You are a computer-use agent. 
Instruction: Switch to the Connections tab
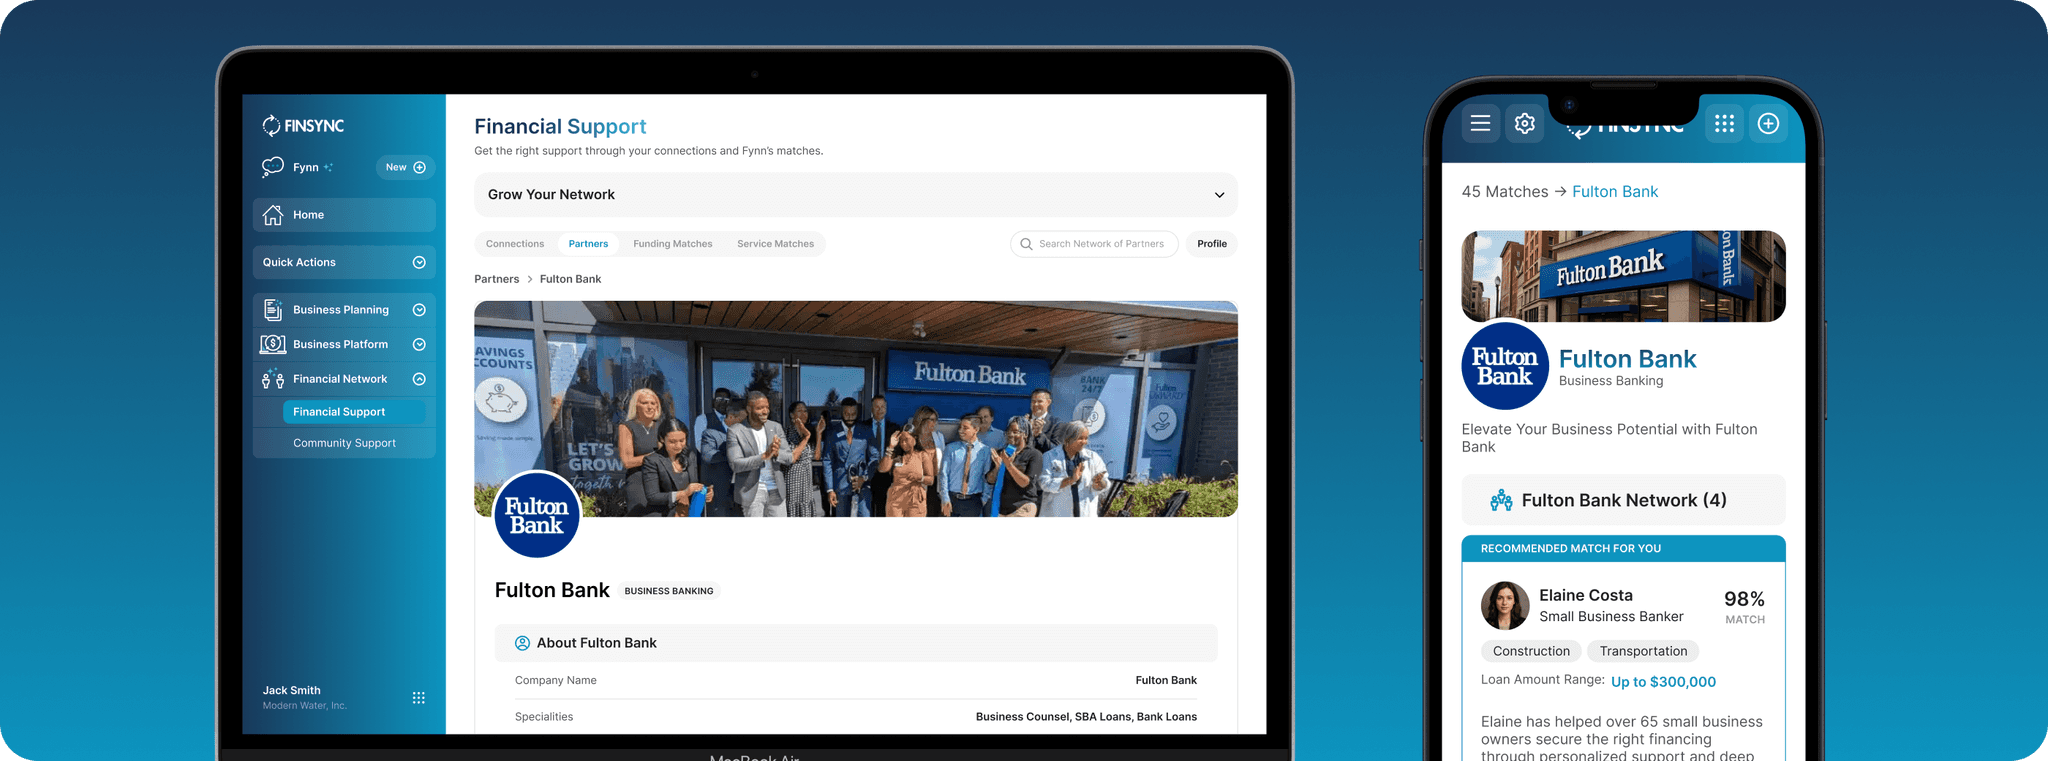[x=515, y=244]
